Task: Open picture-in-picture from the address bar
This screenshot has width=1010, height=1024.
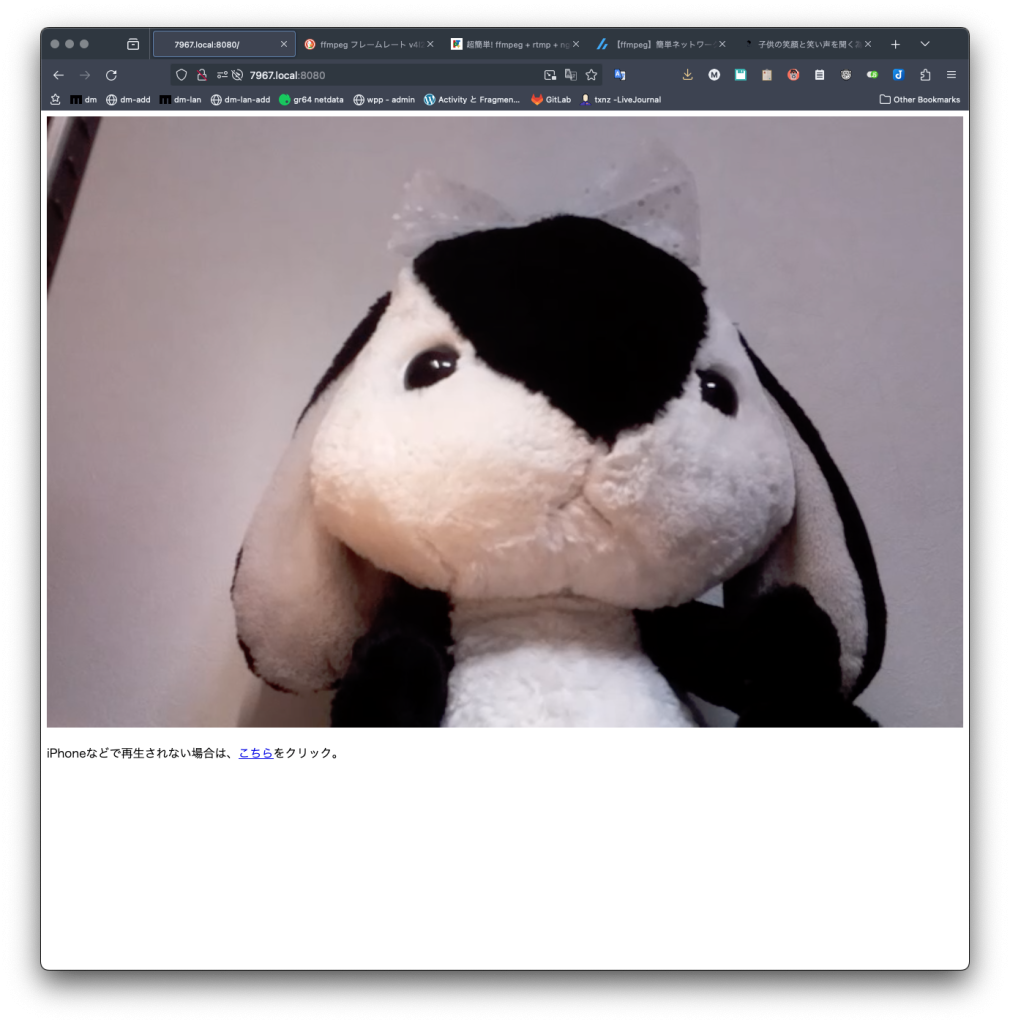Action: click(x=549, y=75)
